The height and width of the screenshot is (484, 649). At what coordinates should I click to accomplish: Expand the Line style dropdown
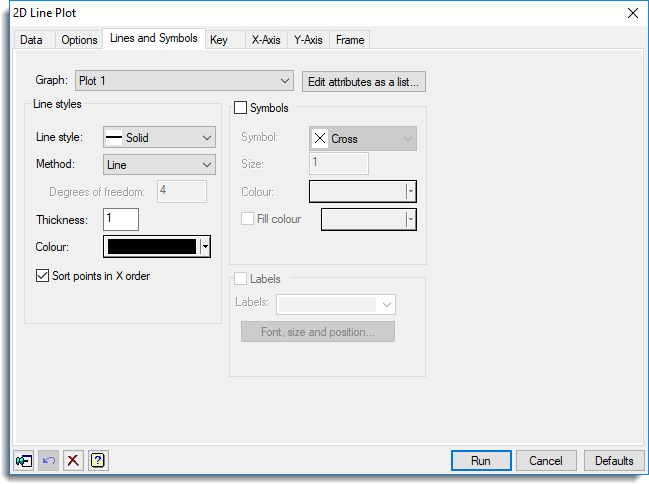(x=160, y=138)
